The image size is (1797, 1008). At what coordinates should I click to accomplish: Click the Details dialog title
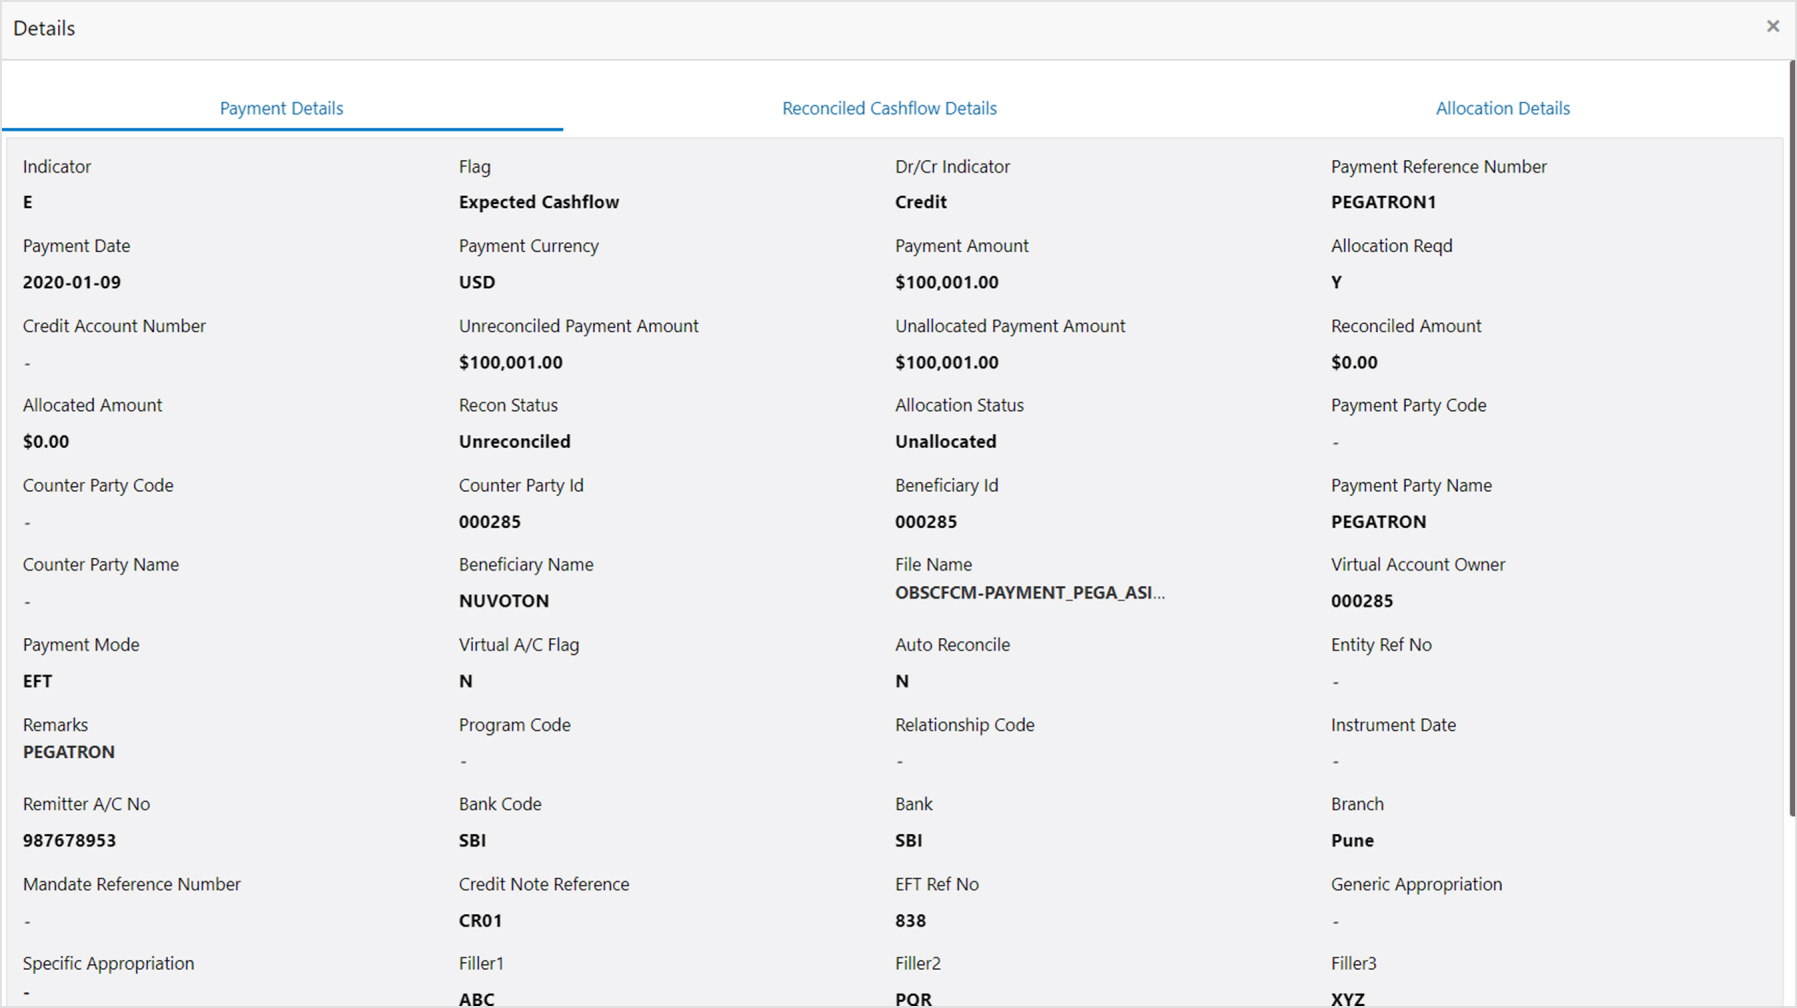click(44, 28)
